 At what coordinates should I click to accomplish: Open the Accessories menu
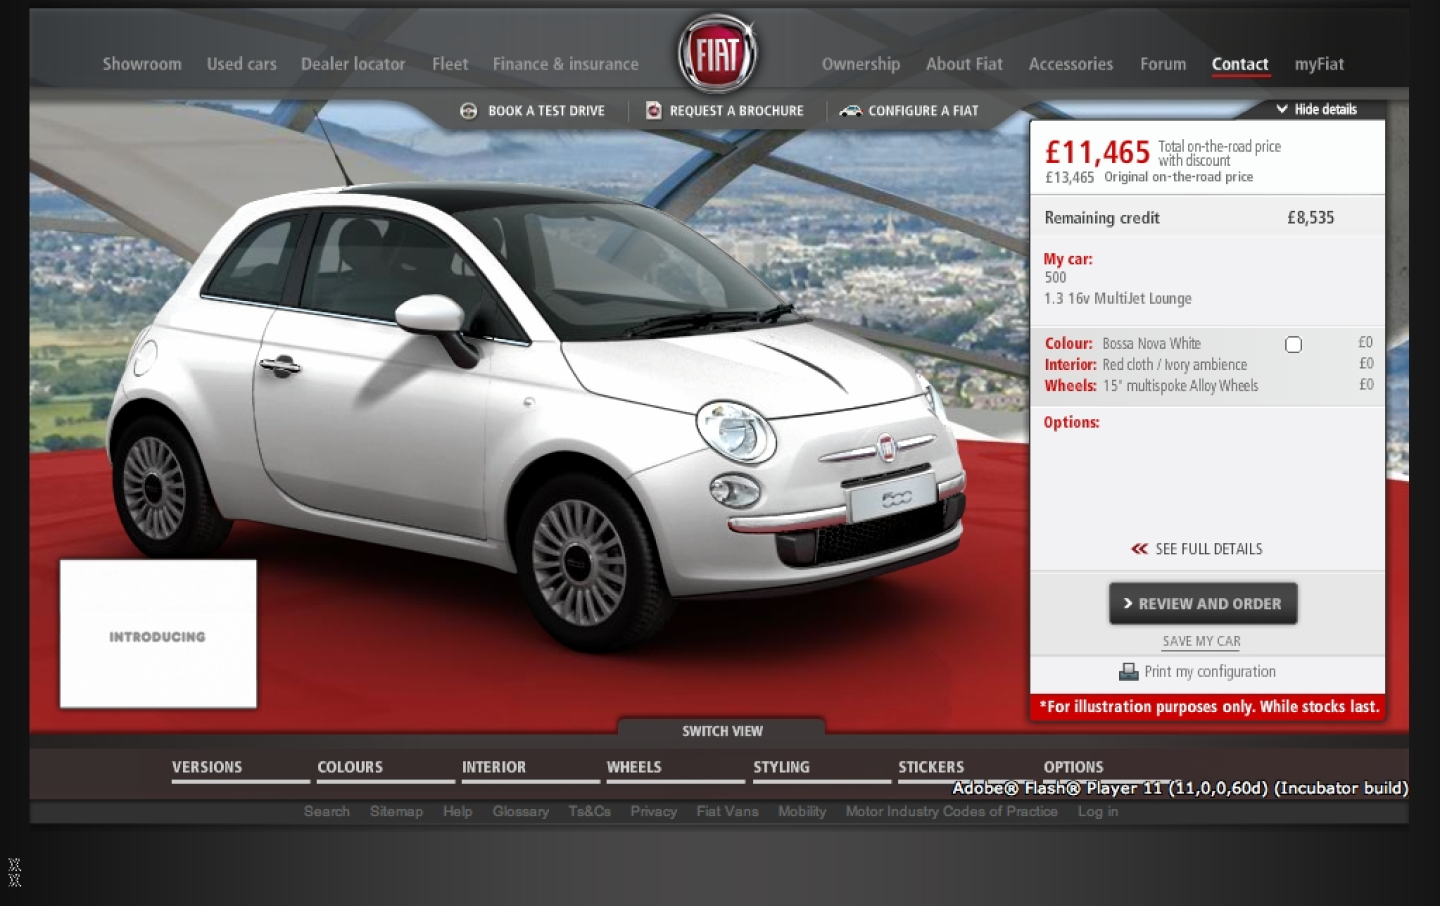tap(1071, 64)
